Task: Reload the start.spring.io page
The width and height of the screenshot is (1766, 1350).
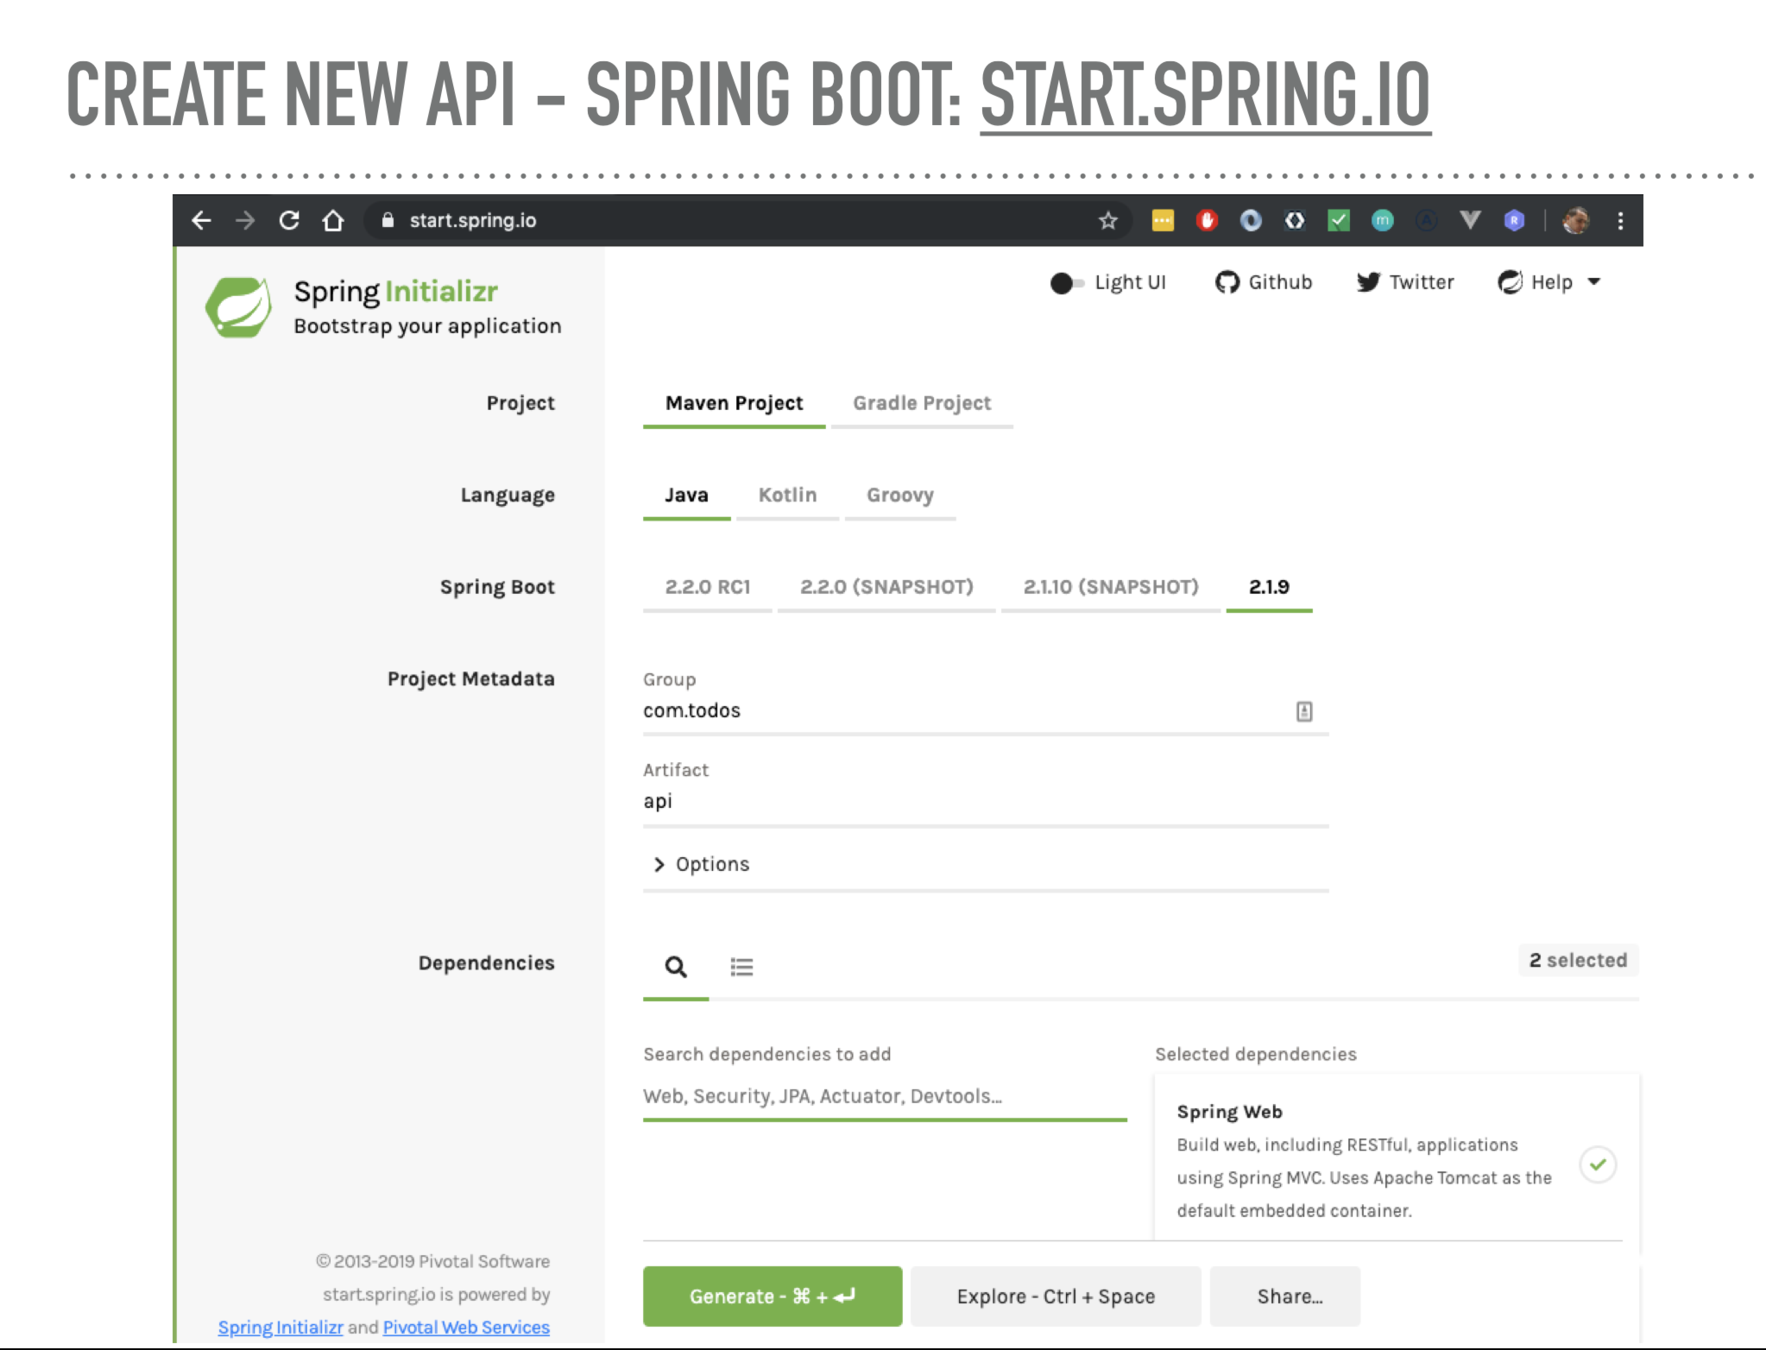Action: [289, 220]
